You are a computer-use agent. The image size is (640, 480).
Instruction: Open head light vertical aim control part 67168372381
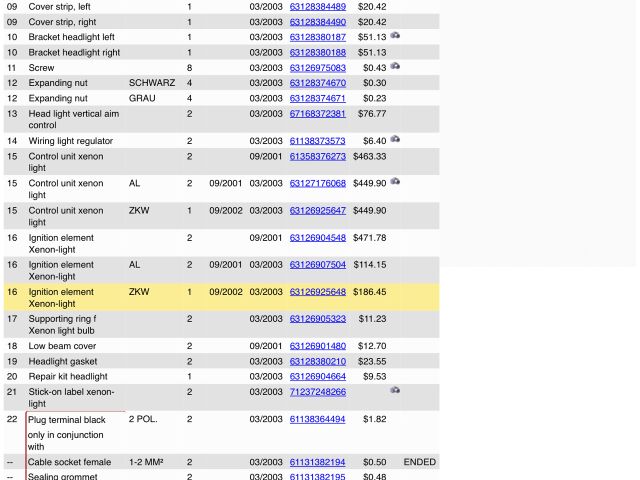(x=317, y=114)
